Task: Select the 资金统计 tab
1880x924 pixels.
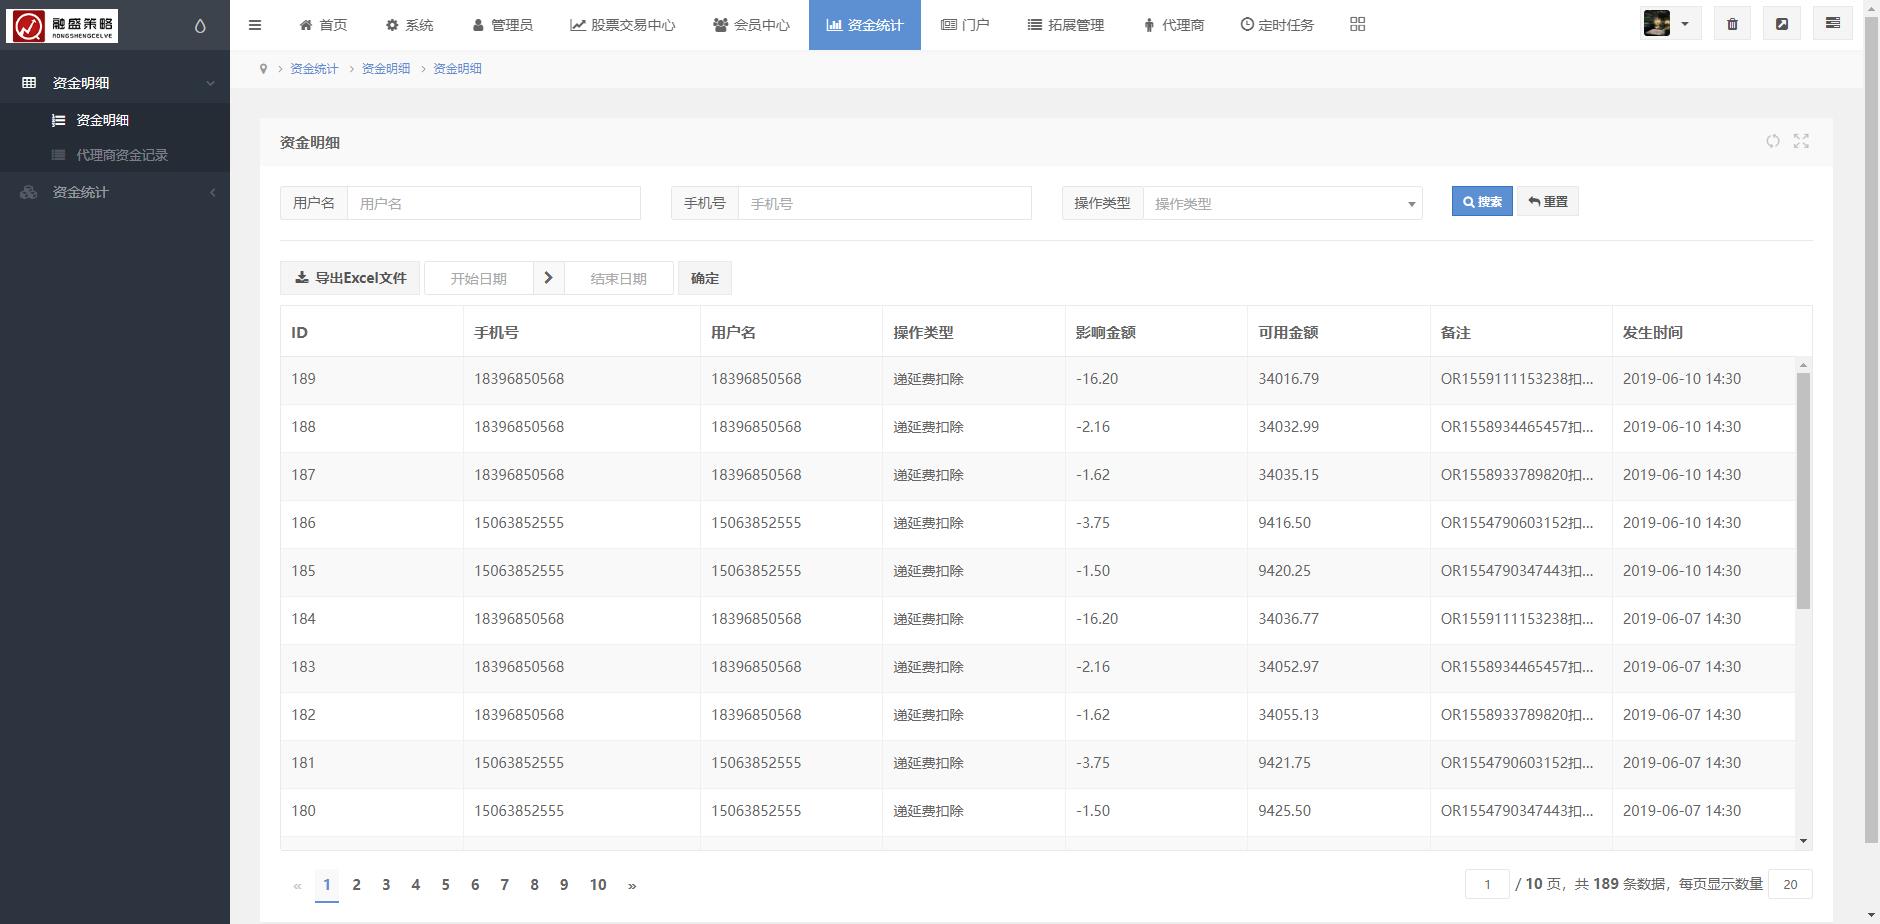Action: tap(865, 25)
